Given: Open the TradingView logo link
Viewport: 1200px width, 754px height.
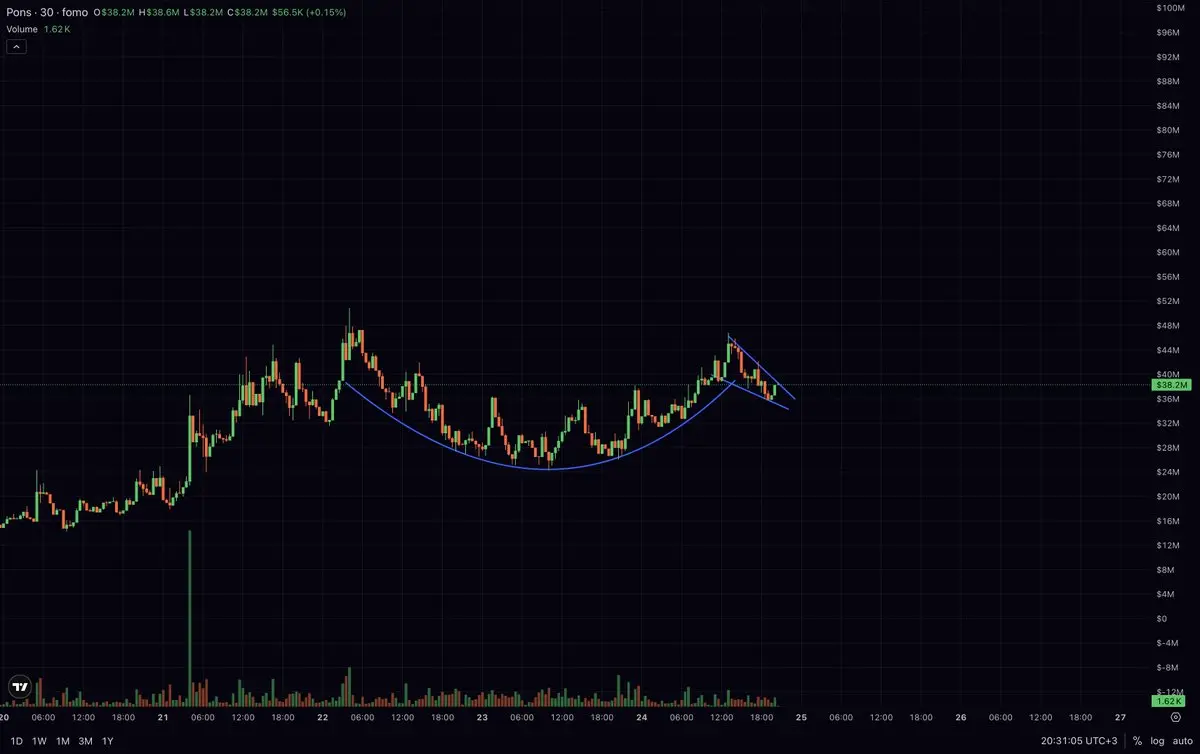Looking at the screenshot, I should click(20, 687).
